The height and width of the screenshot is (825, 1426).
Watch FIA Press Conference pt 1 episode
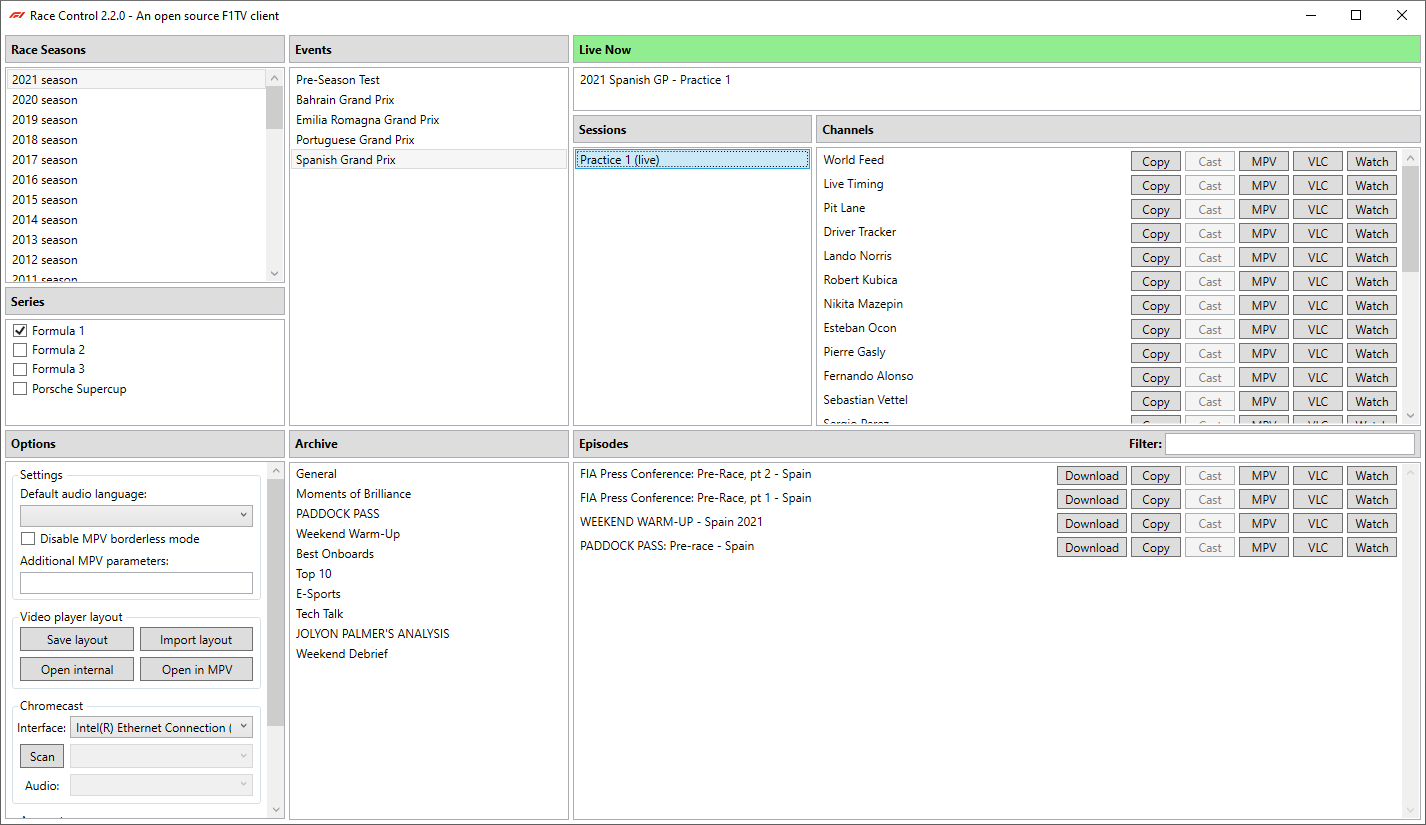tap(1372, 500)
